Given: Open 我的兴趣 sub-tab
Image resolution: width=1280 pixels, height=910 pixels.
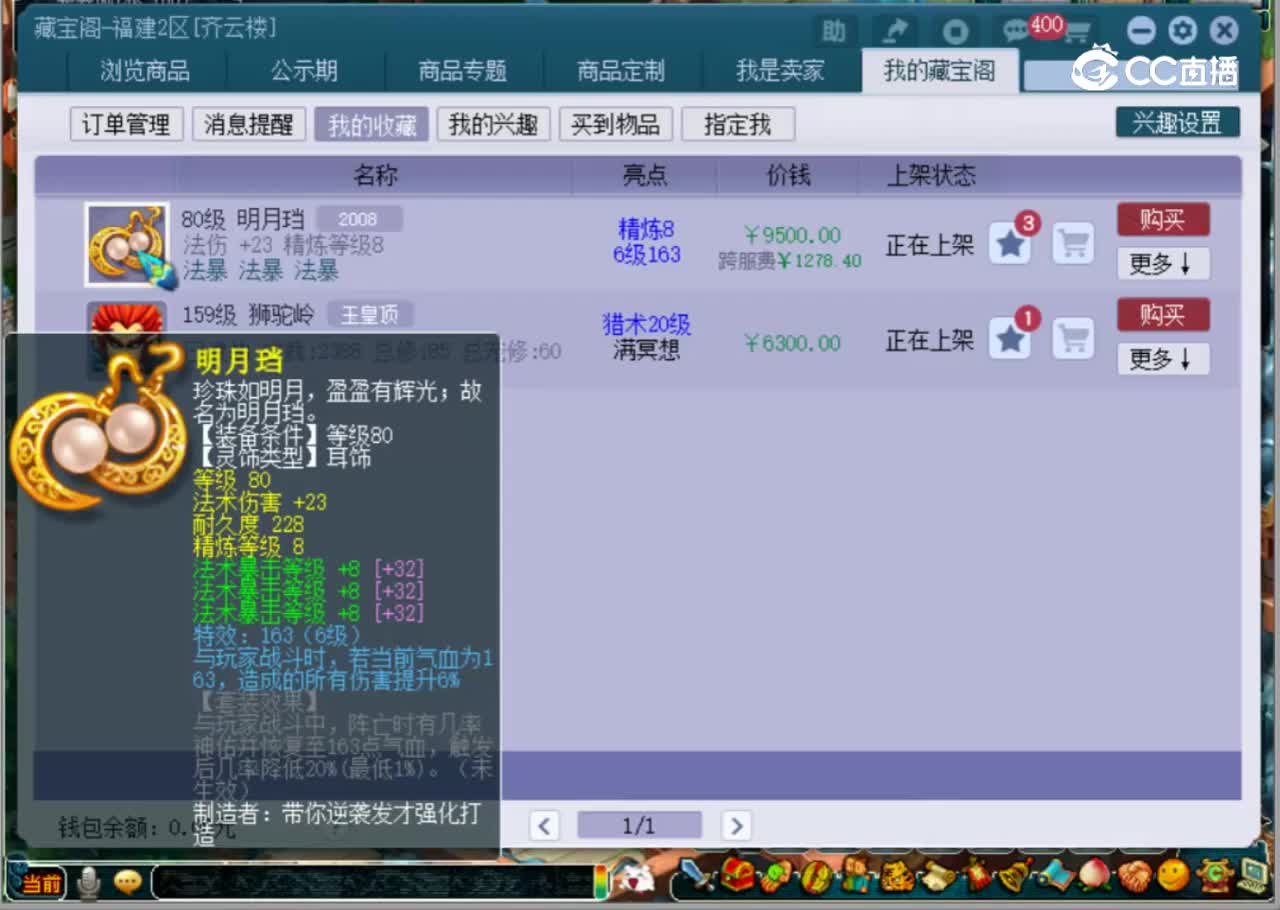Looking at the screenshot, I should point(493,125).
